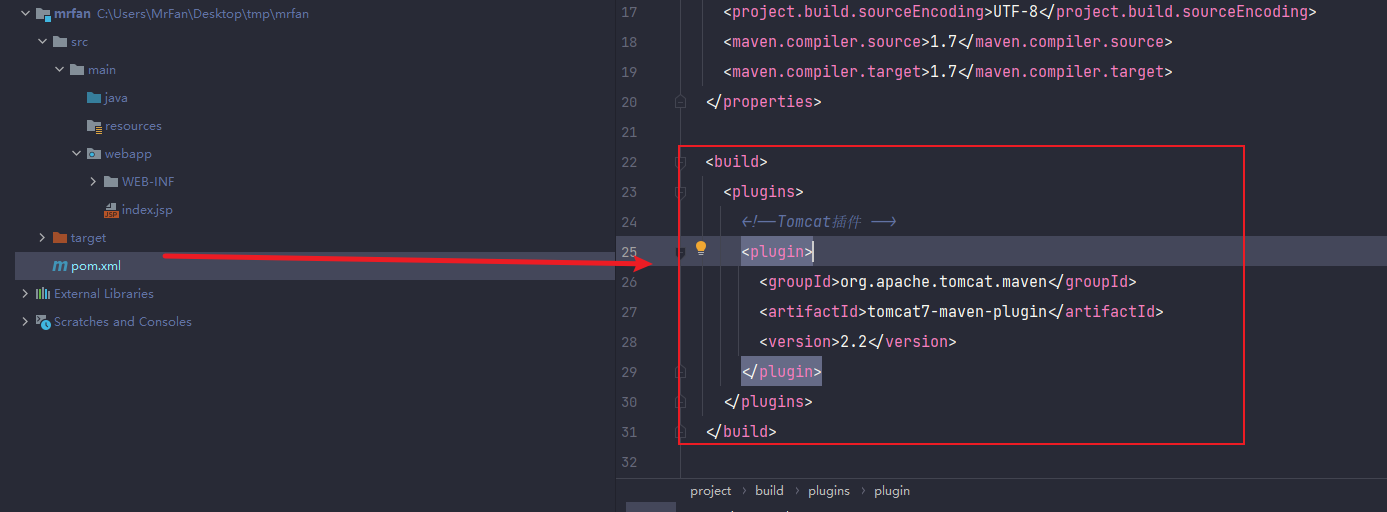Click 'plugins' in the breadcrumb bar
The width and height of the screenshot is (1387, 512).
829,491
